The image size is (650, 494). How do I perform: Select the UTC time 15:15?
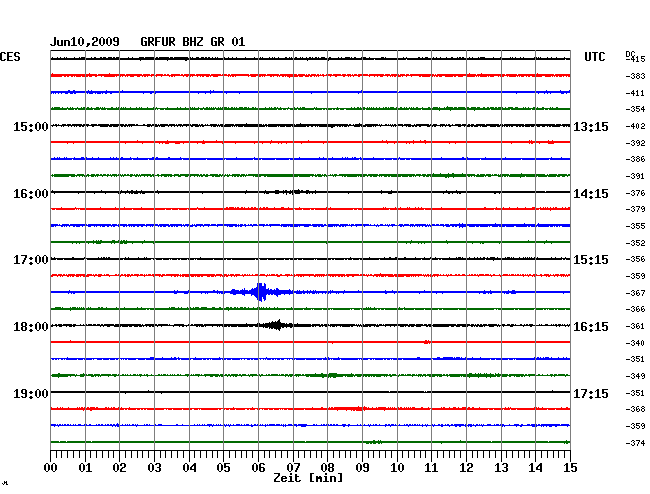point(591,260)
